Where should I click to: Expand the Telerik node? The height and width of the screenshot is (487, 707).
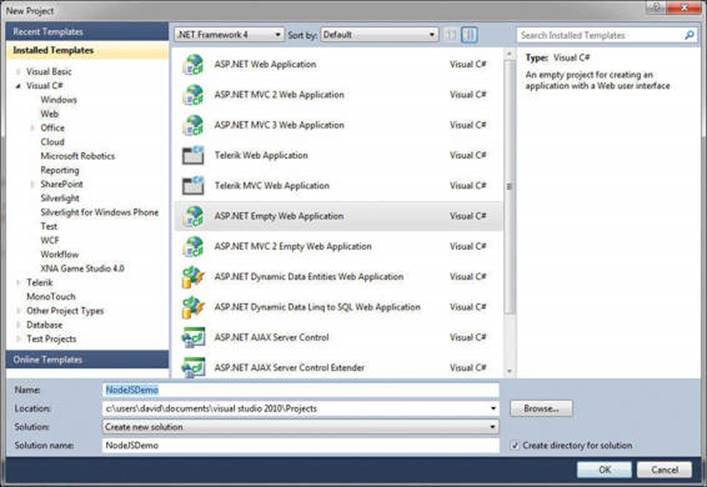[x=18, y=283]
